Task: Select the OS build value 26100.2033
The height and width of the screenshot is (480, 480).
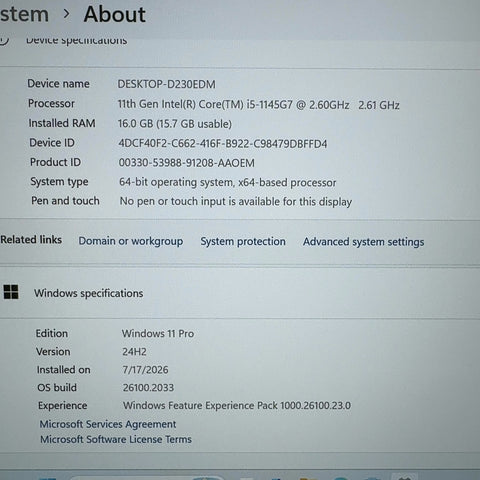Action: [x=148, y=388]
